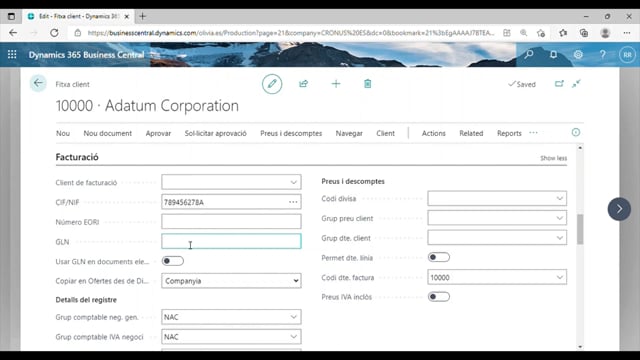Viewport: 640px width, 360px height.
Task: Click the scrollbar up arrow
Action: (x=580, y=148)
